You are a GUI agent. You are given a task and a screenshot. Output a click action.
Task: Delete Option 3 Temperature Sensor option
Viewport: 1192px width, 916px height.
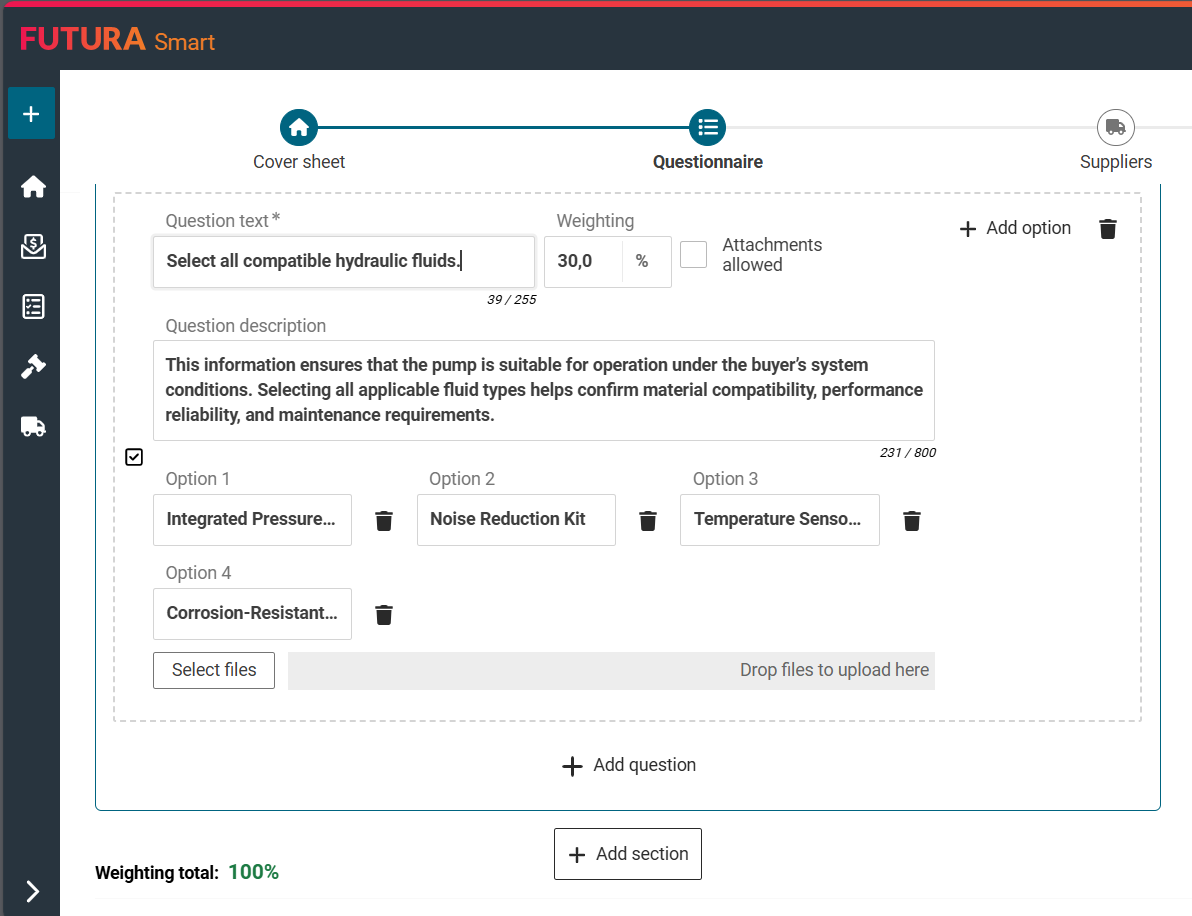point(911,521)
